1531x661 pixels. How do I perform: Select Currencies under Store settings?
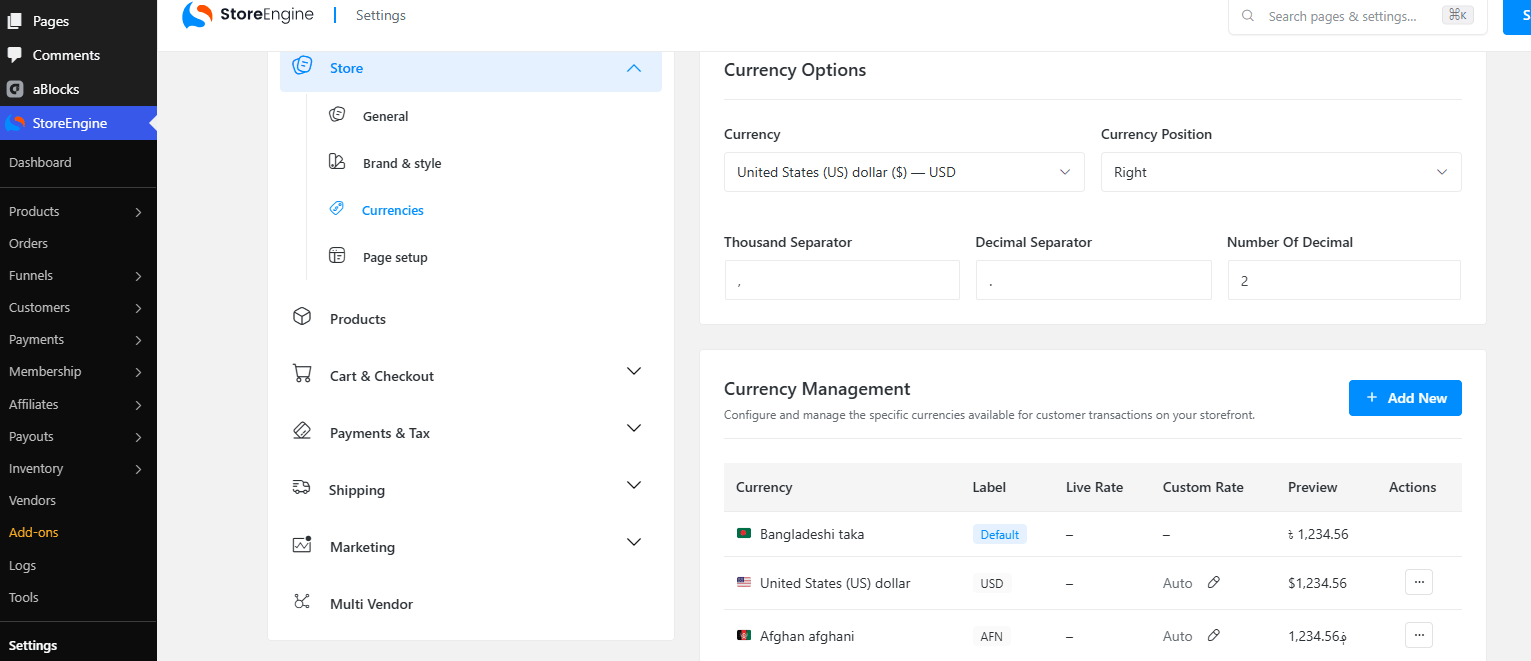pos(392,210)
